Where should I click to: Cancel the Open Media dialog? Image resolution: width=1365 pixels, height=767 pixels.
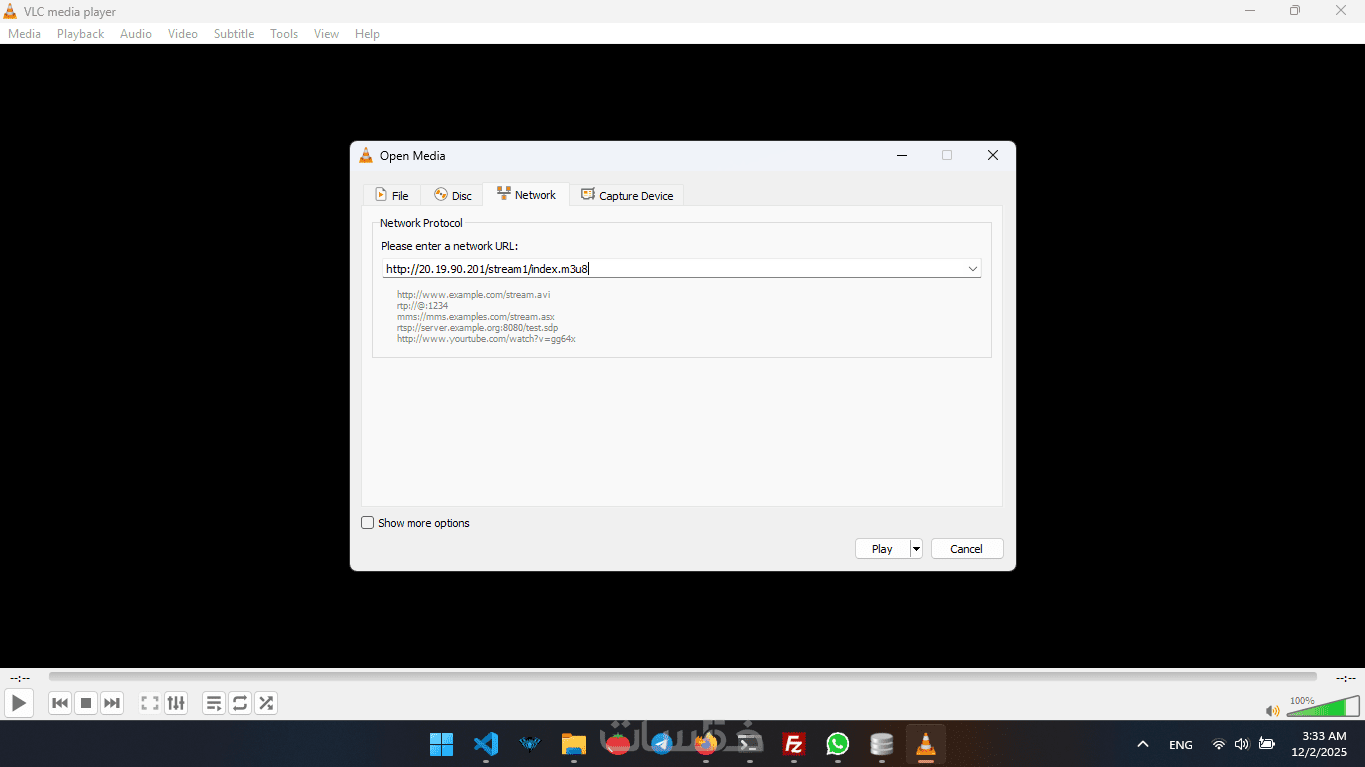(x=966, y=549)
